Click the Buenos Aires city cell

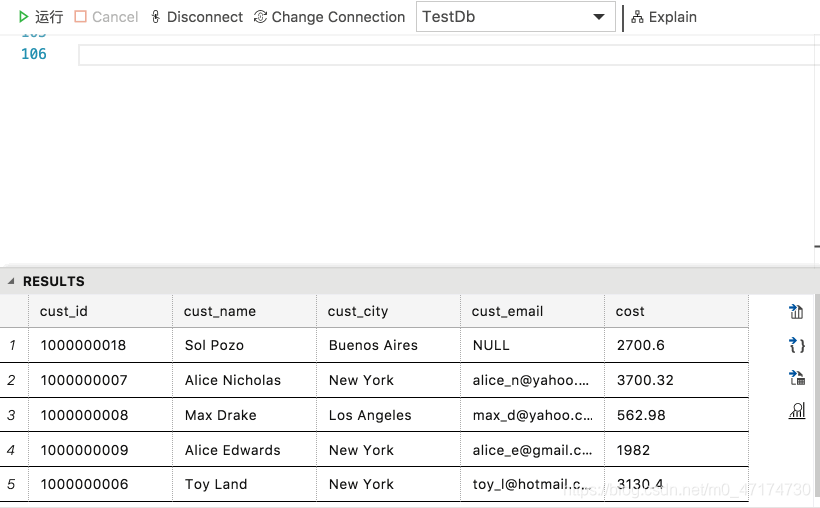tap(389, 345)
